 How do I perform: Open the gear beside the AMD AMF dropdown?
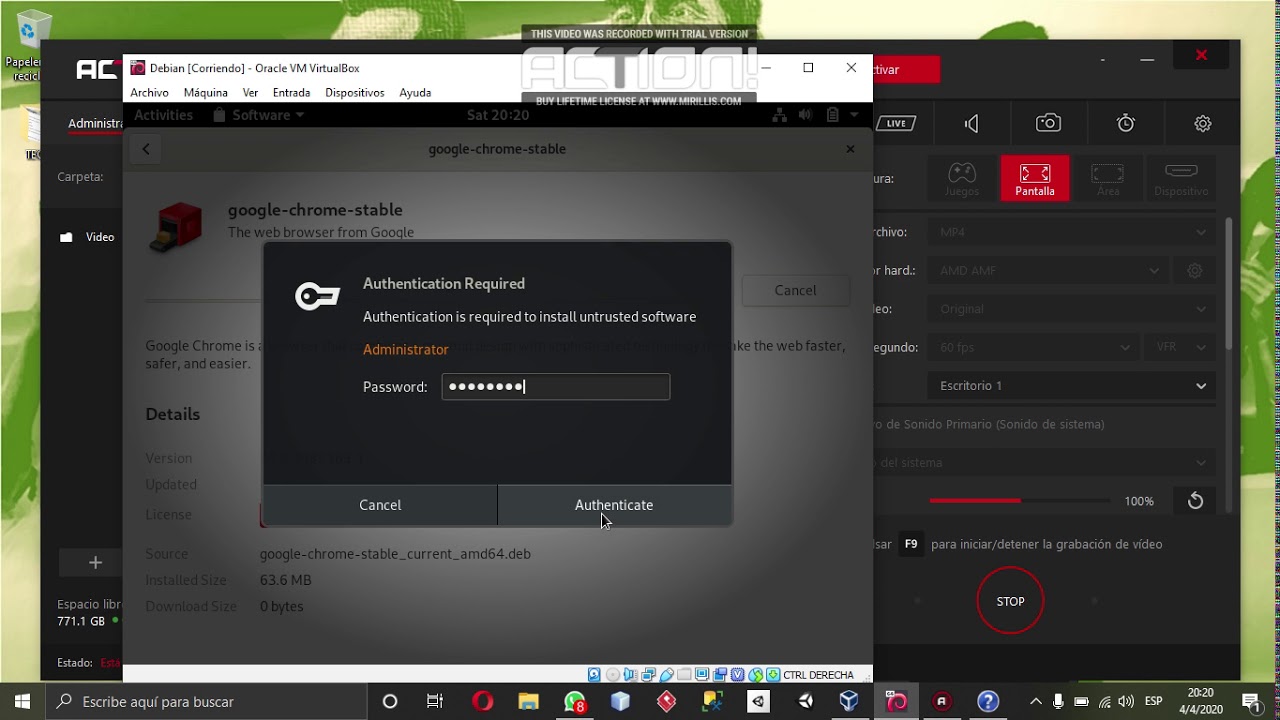(1194, 270)
